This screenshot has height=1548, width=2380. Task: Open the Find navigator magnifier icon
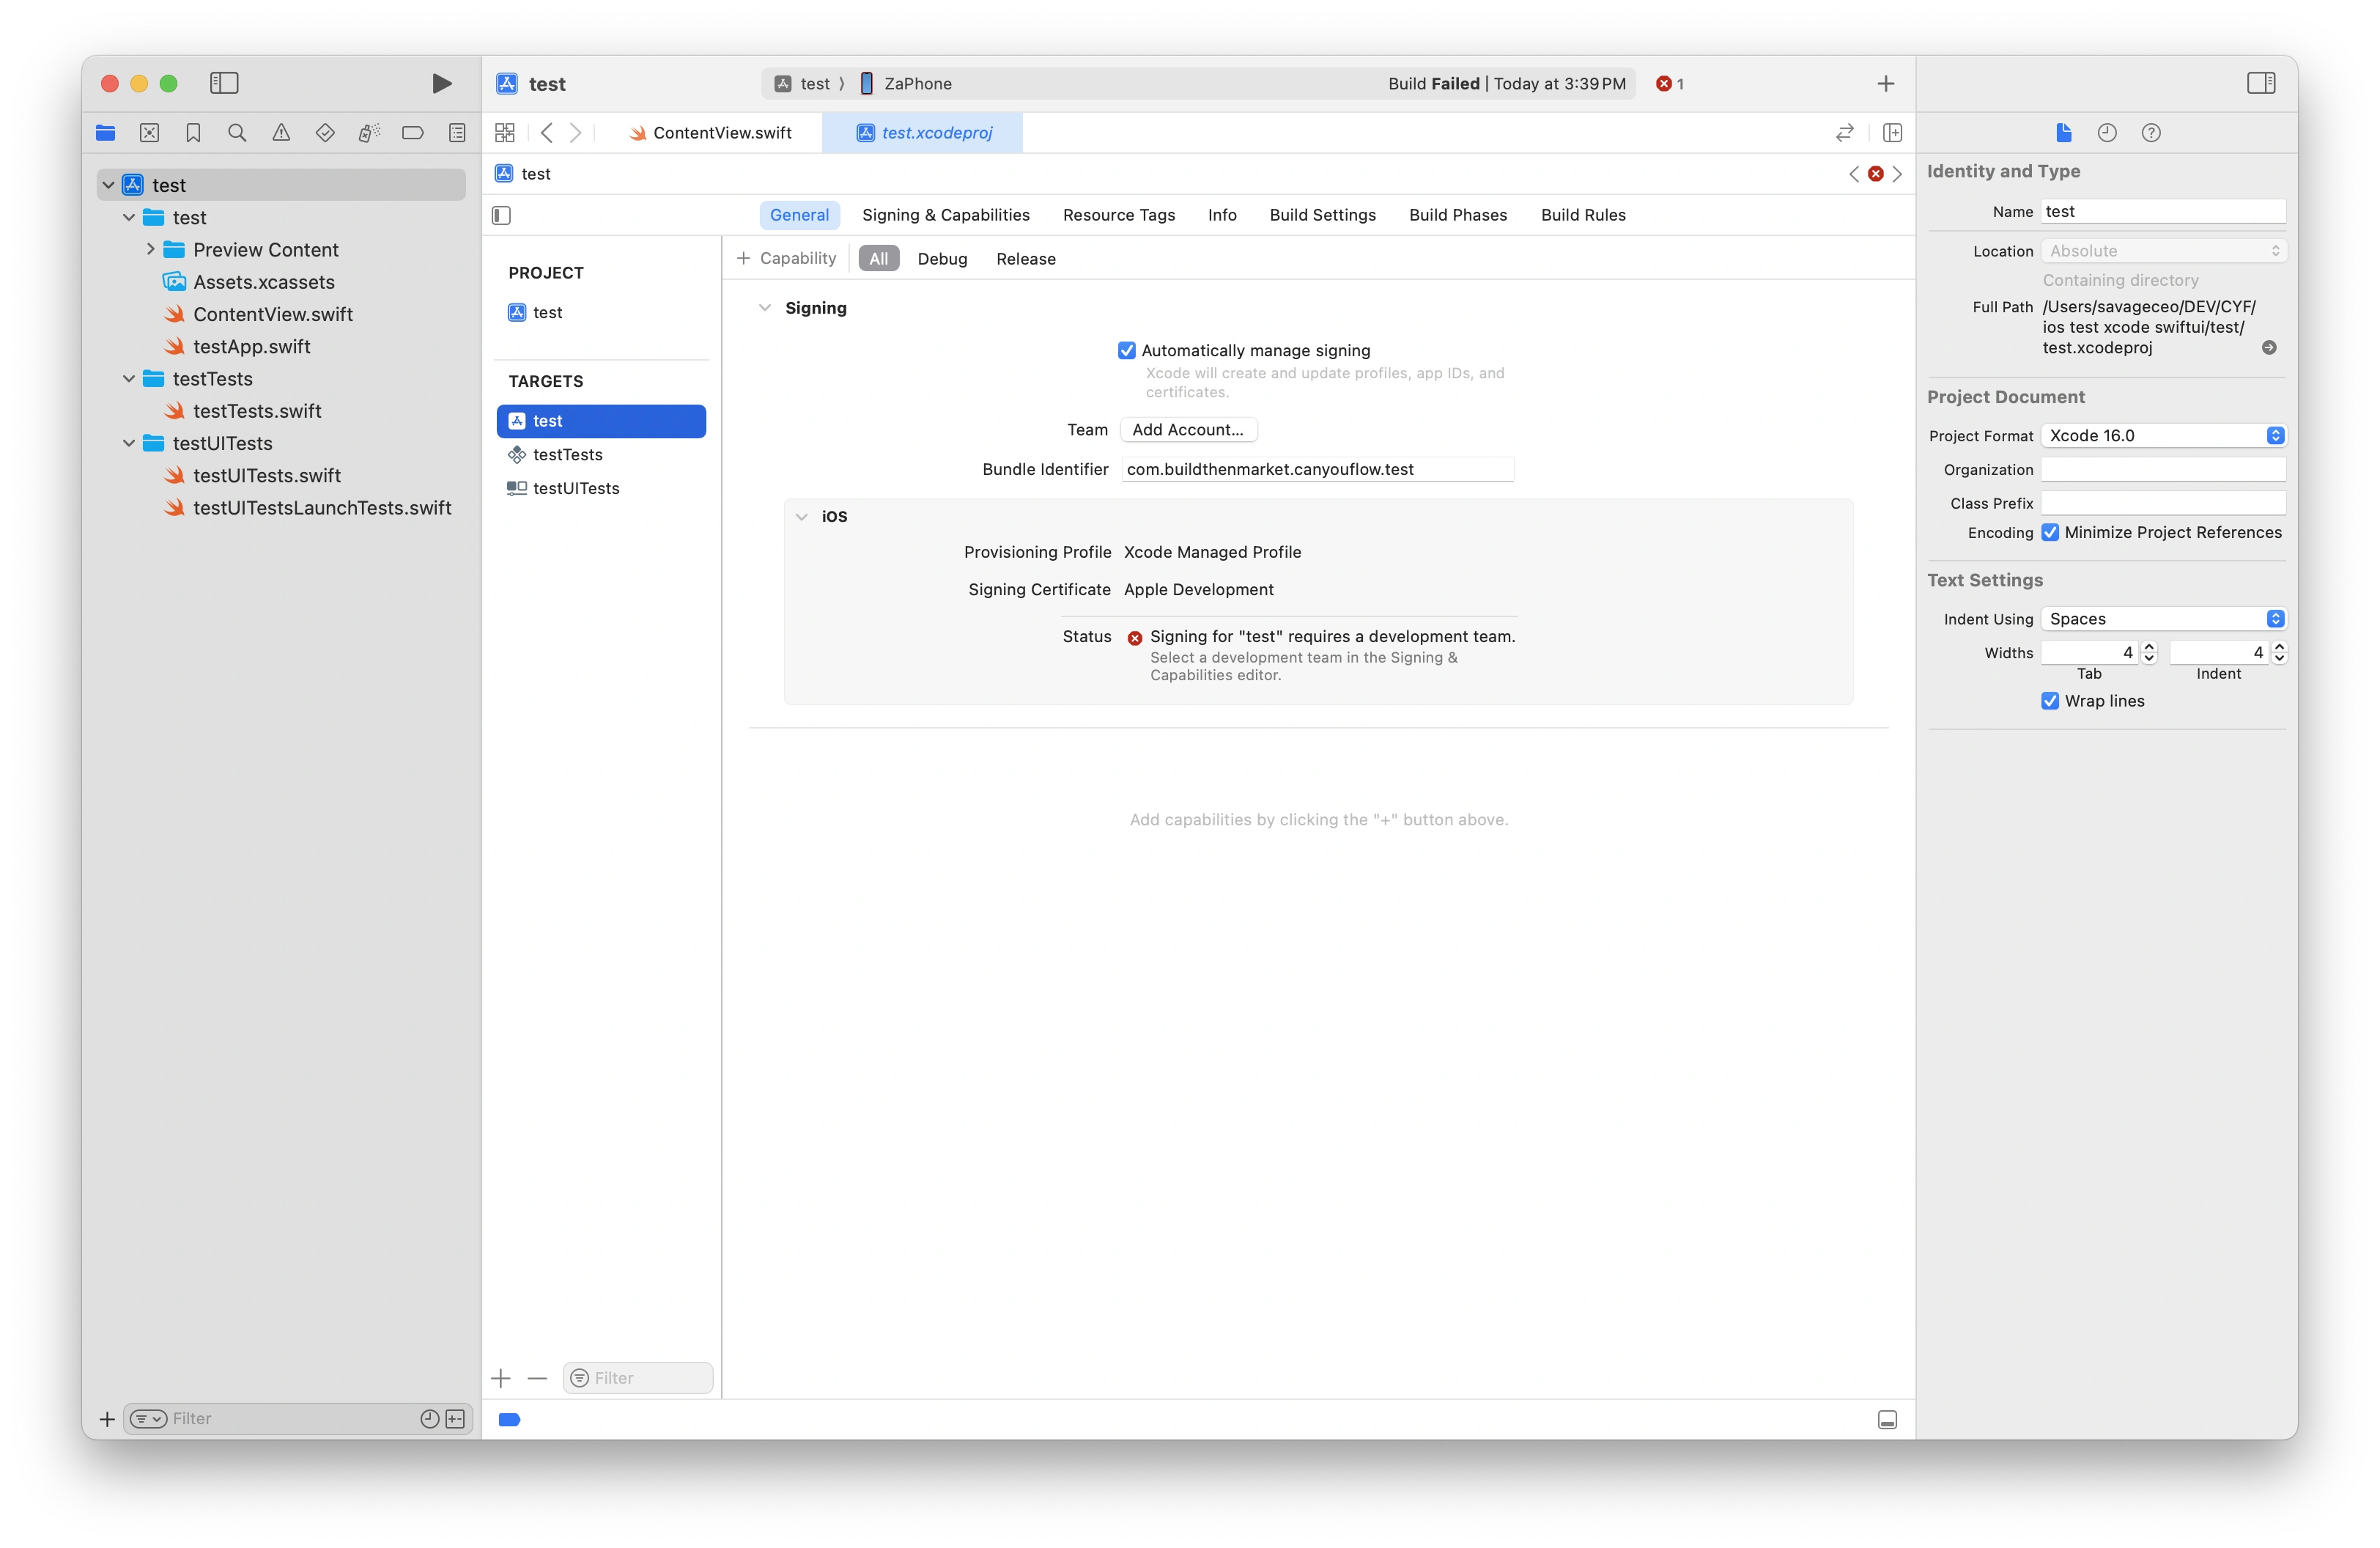(237, 132)
